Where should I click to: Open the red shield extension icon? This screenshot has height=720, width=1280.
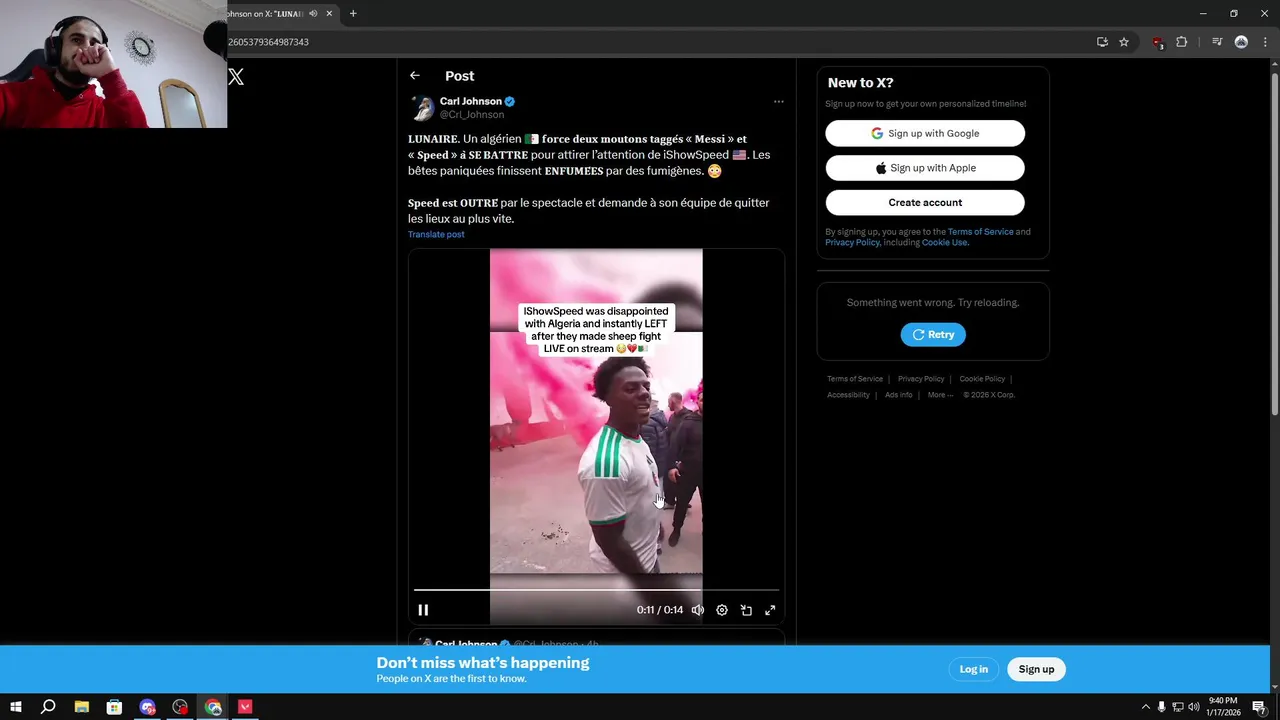coord(1158,42)
